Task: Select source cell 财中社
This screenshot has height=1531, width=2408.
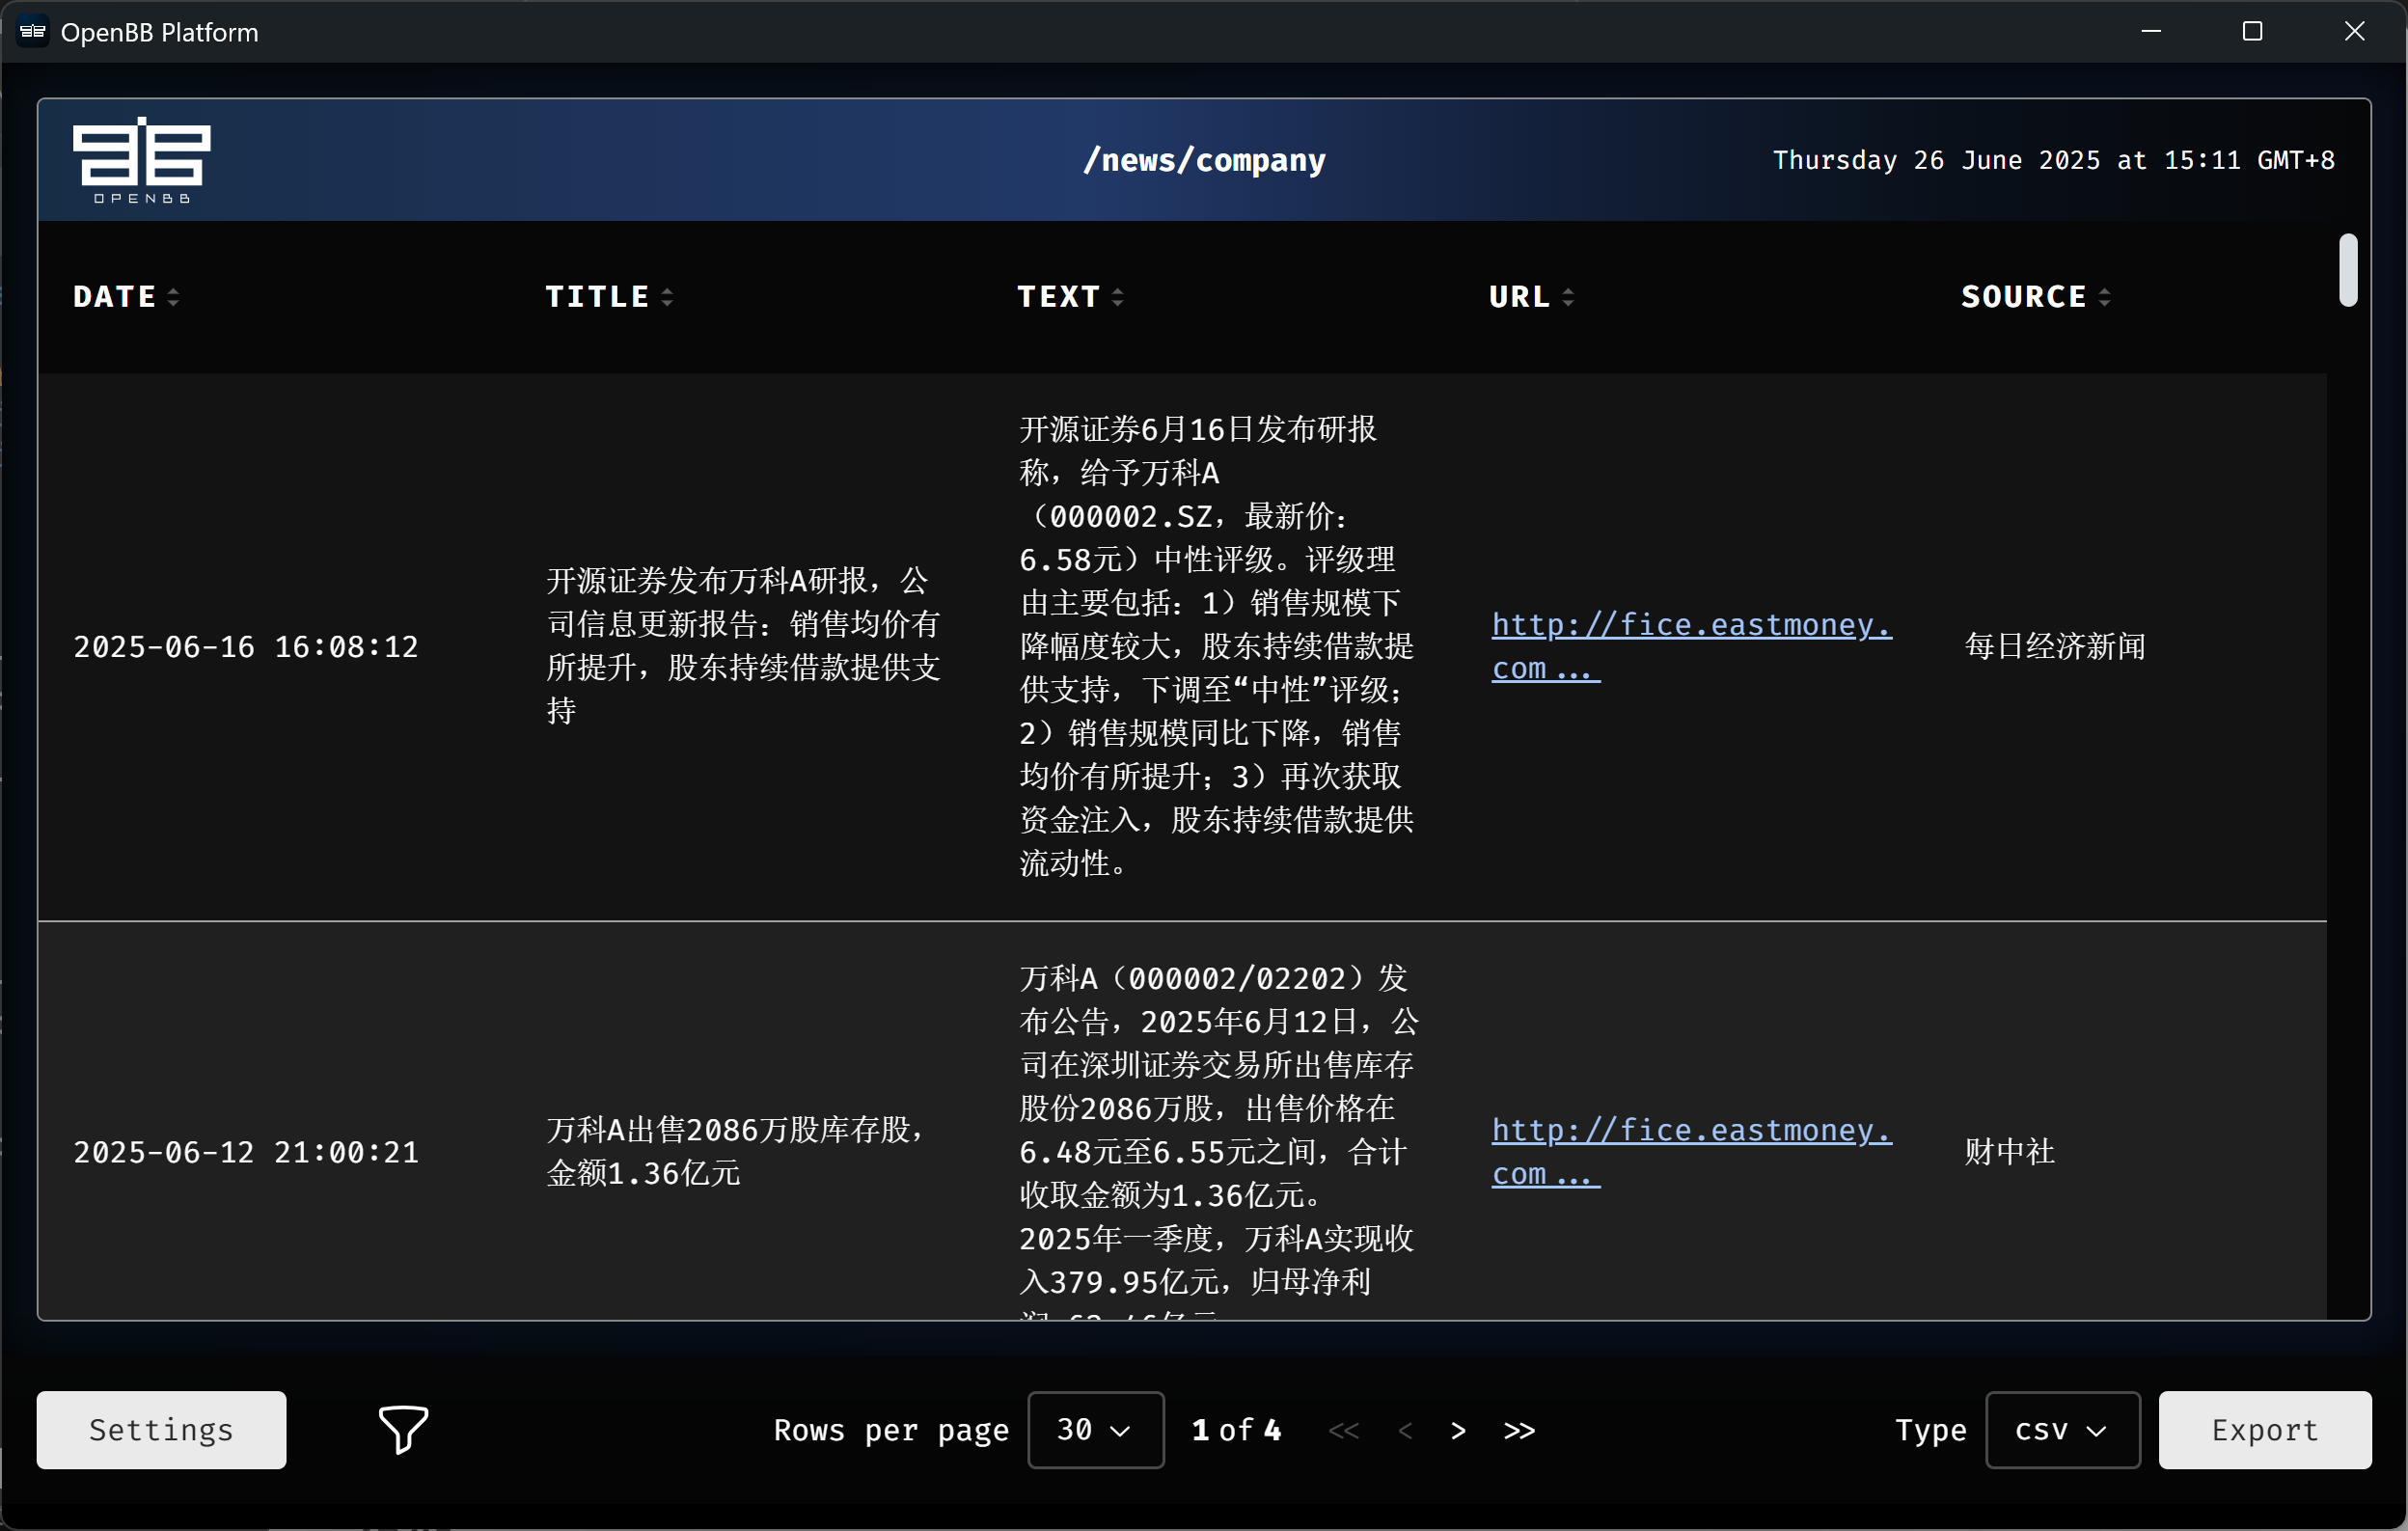Action: 2009,1152
